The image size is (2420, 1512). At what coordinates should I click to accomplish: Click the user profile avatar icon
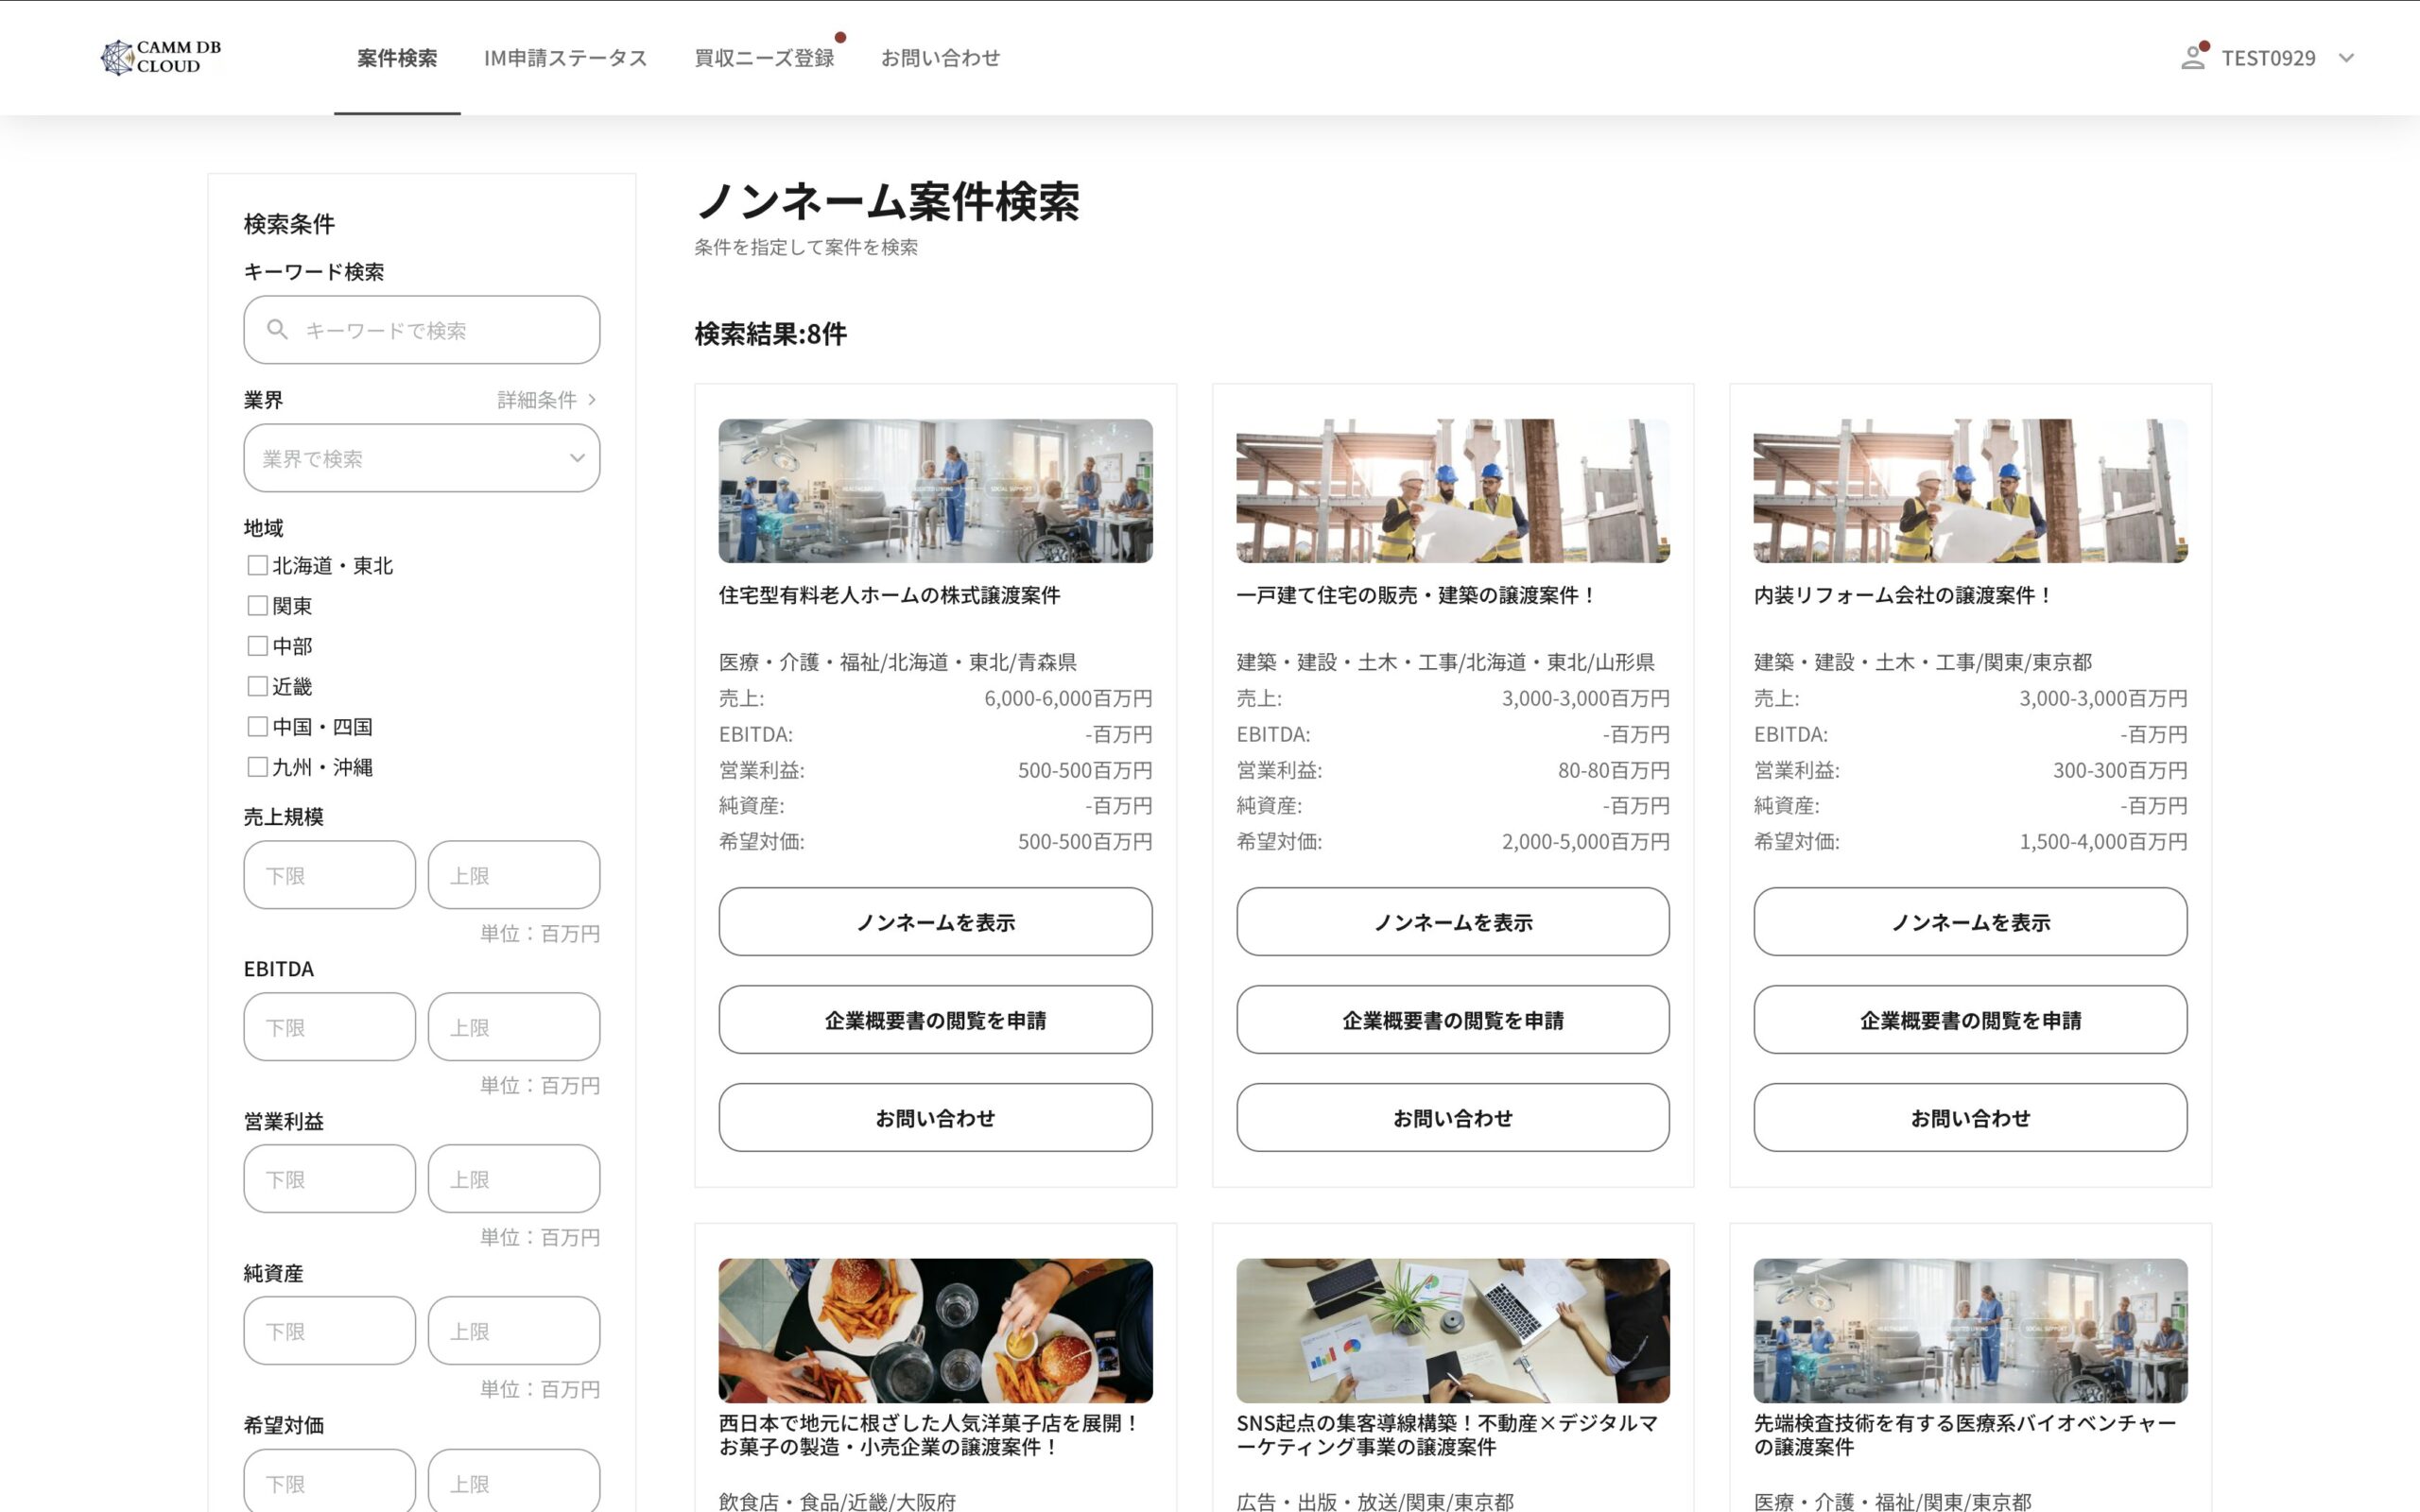pos(2192,57)
